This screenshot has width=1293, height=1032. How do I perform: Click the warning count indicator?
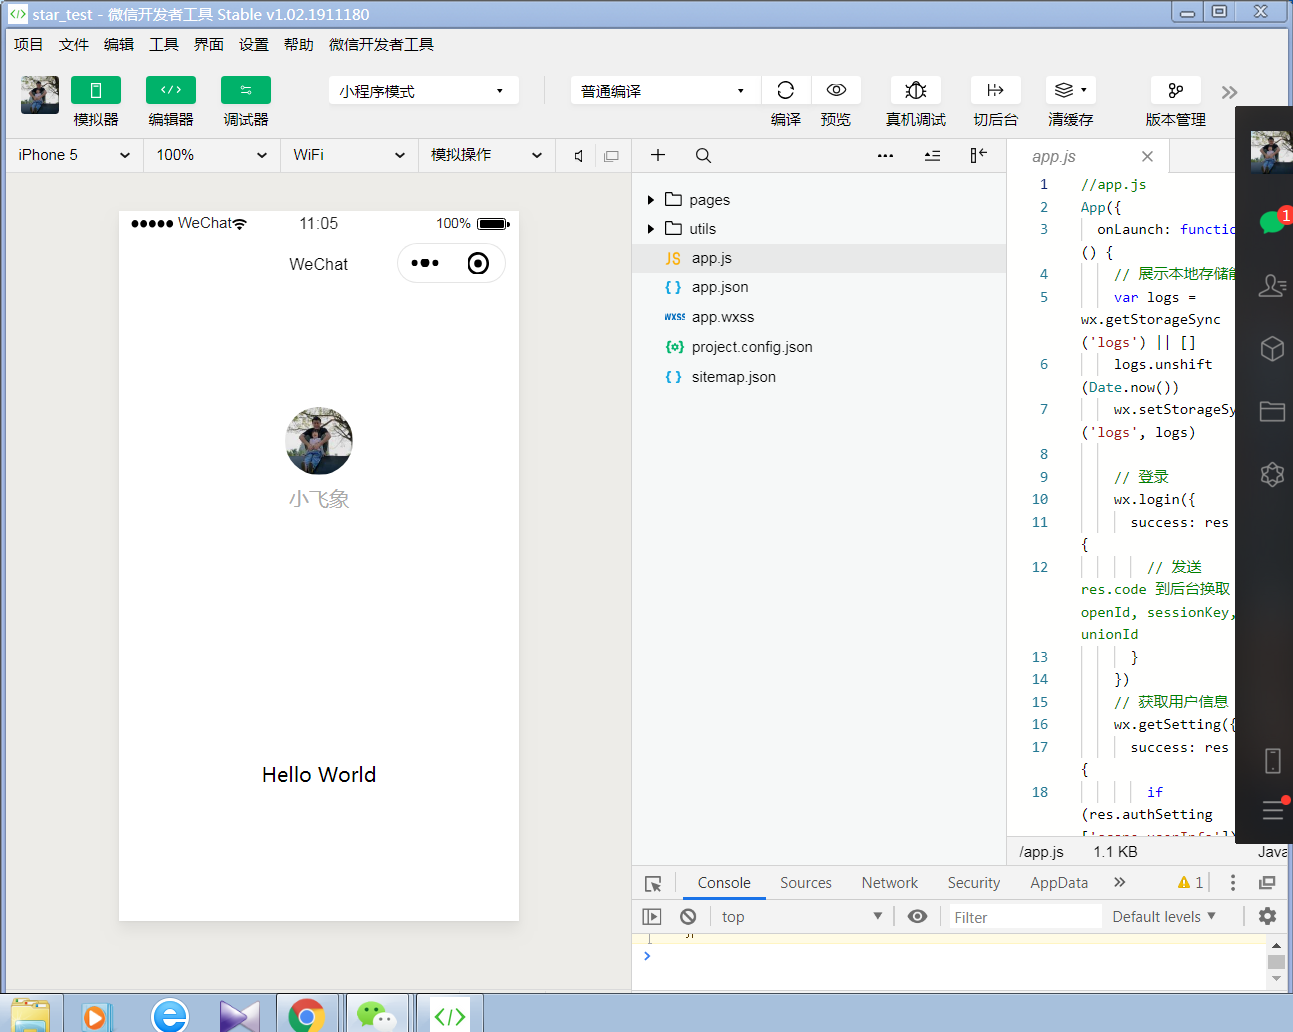pyautogui.click(x=1190, y=882)
